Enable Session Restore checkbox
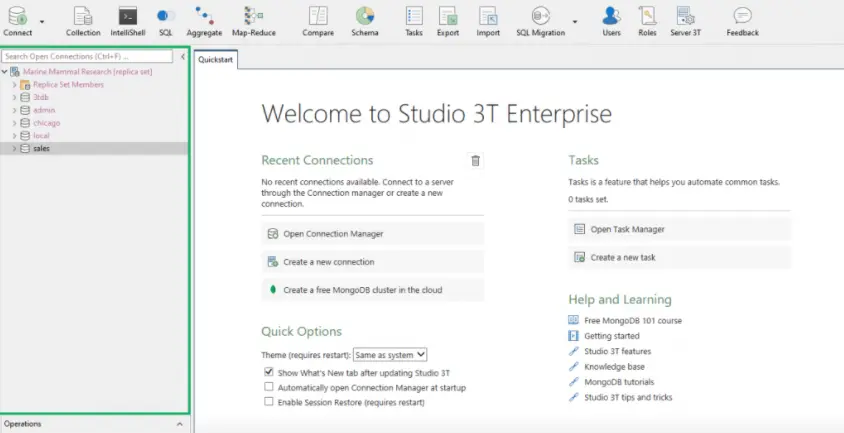 coord(269,402)
